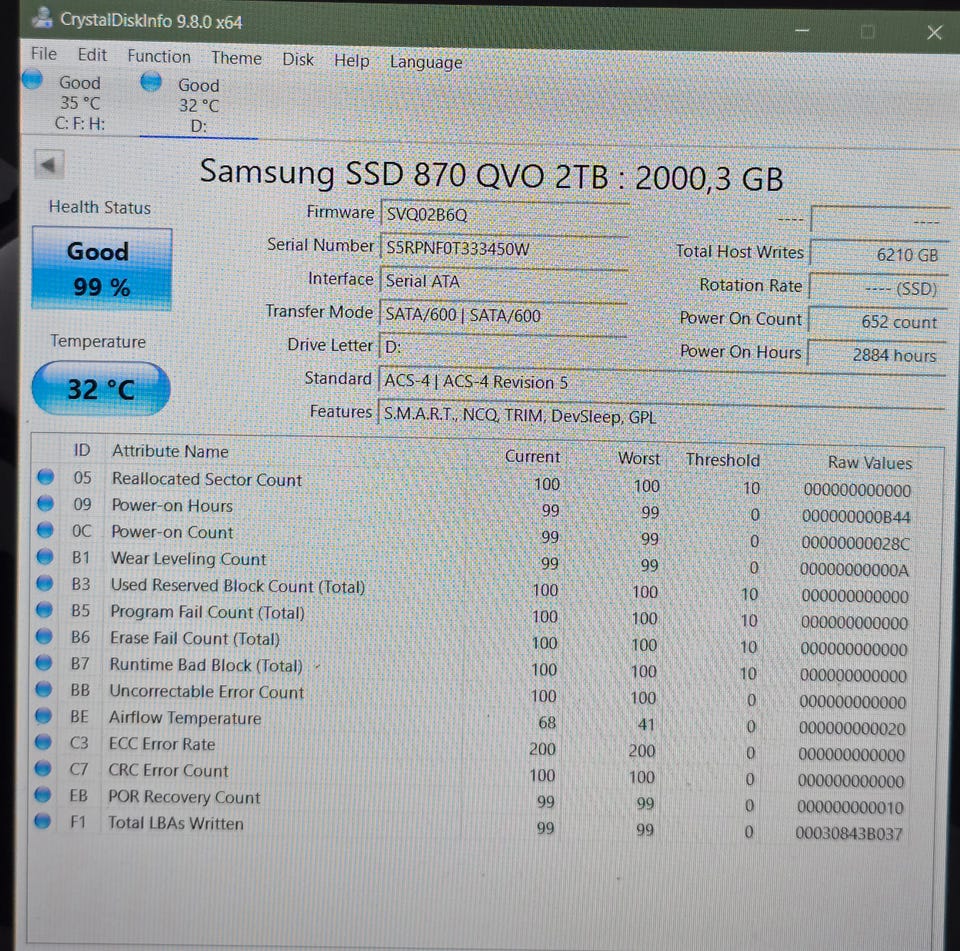Click the Current column header
This screenshot has width=960, height=951.
532,456
